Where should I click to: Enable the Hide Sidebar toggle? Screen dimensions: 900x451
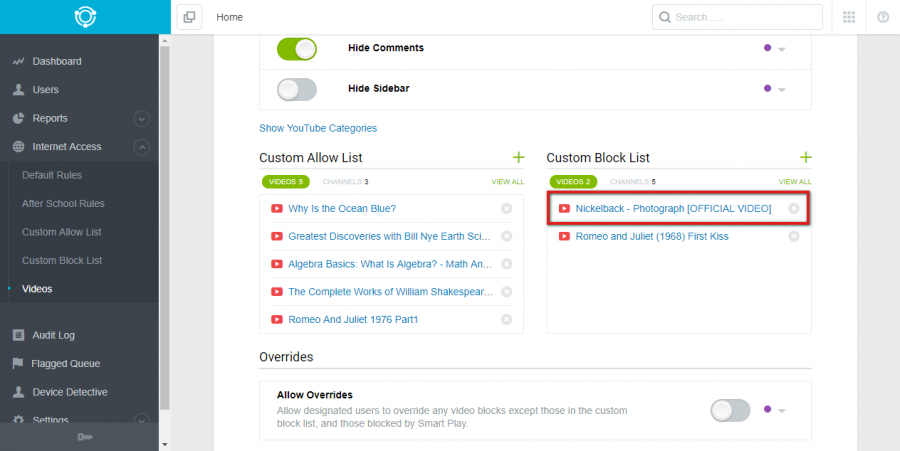pos(297,90)
